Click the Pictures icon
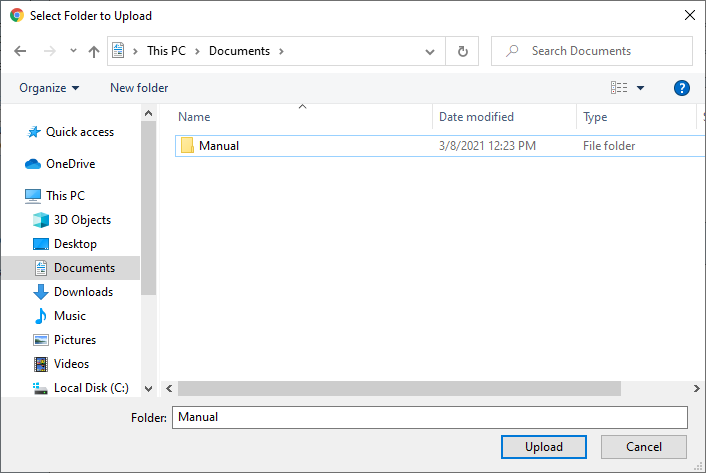This screenshot has width=706, height=473. tap(41, 340)
